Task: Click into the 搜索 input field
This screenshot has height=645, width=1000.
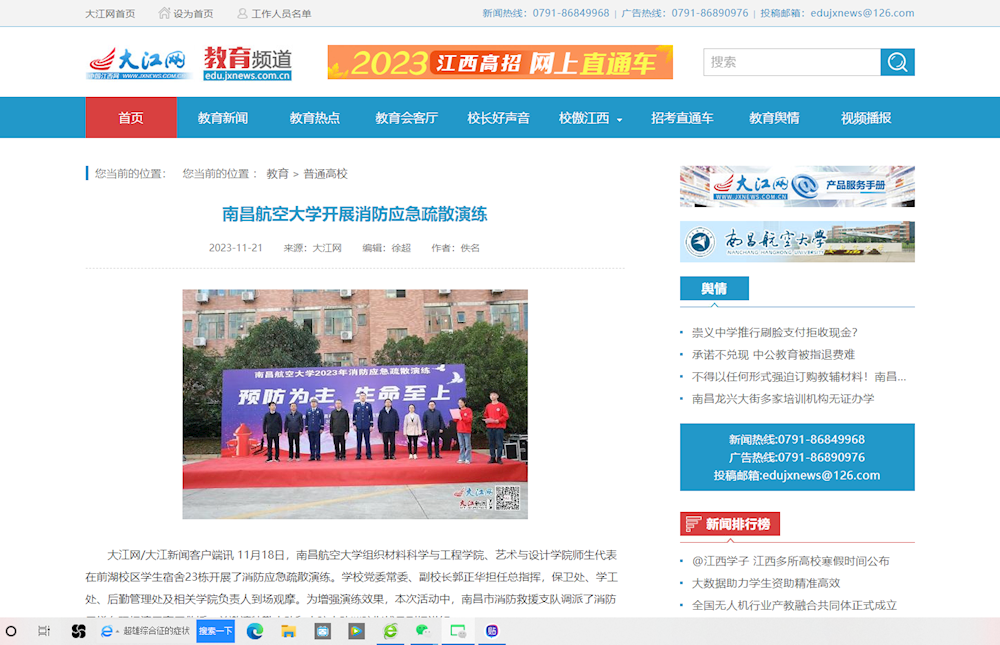Action: pos(790,62)
